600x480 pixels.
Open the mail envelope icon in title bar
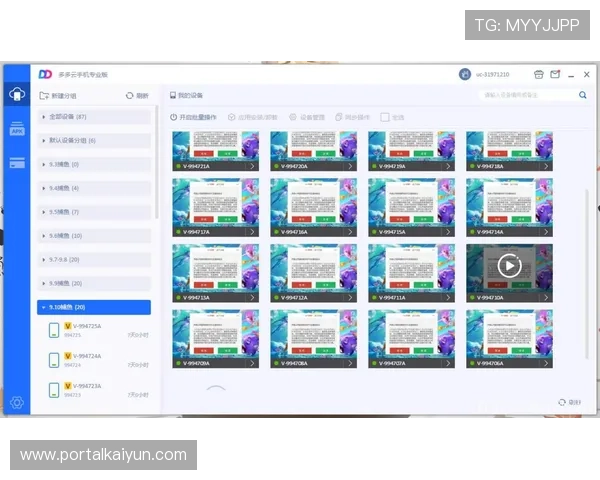point(554,74)
